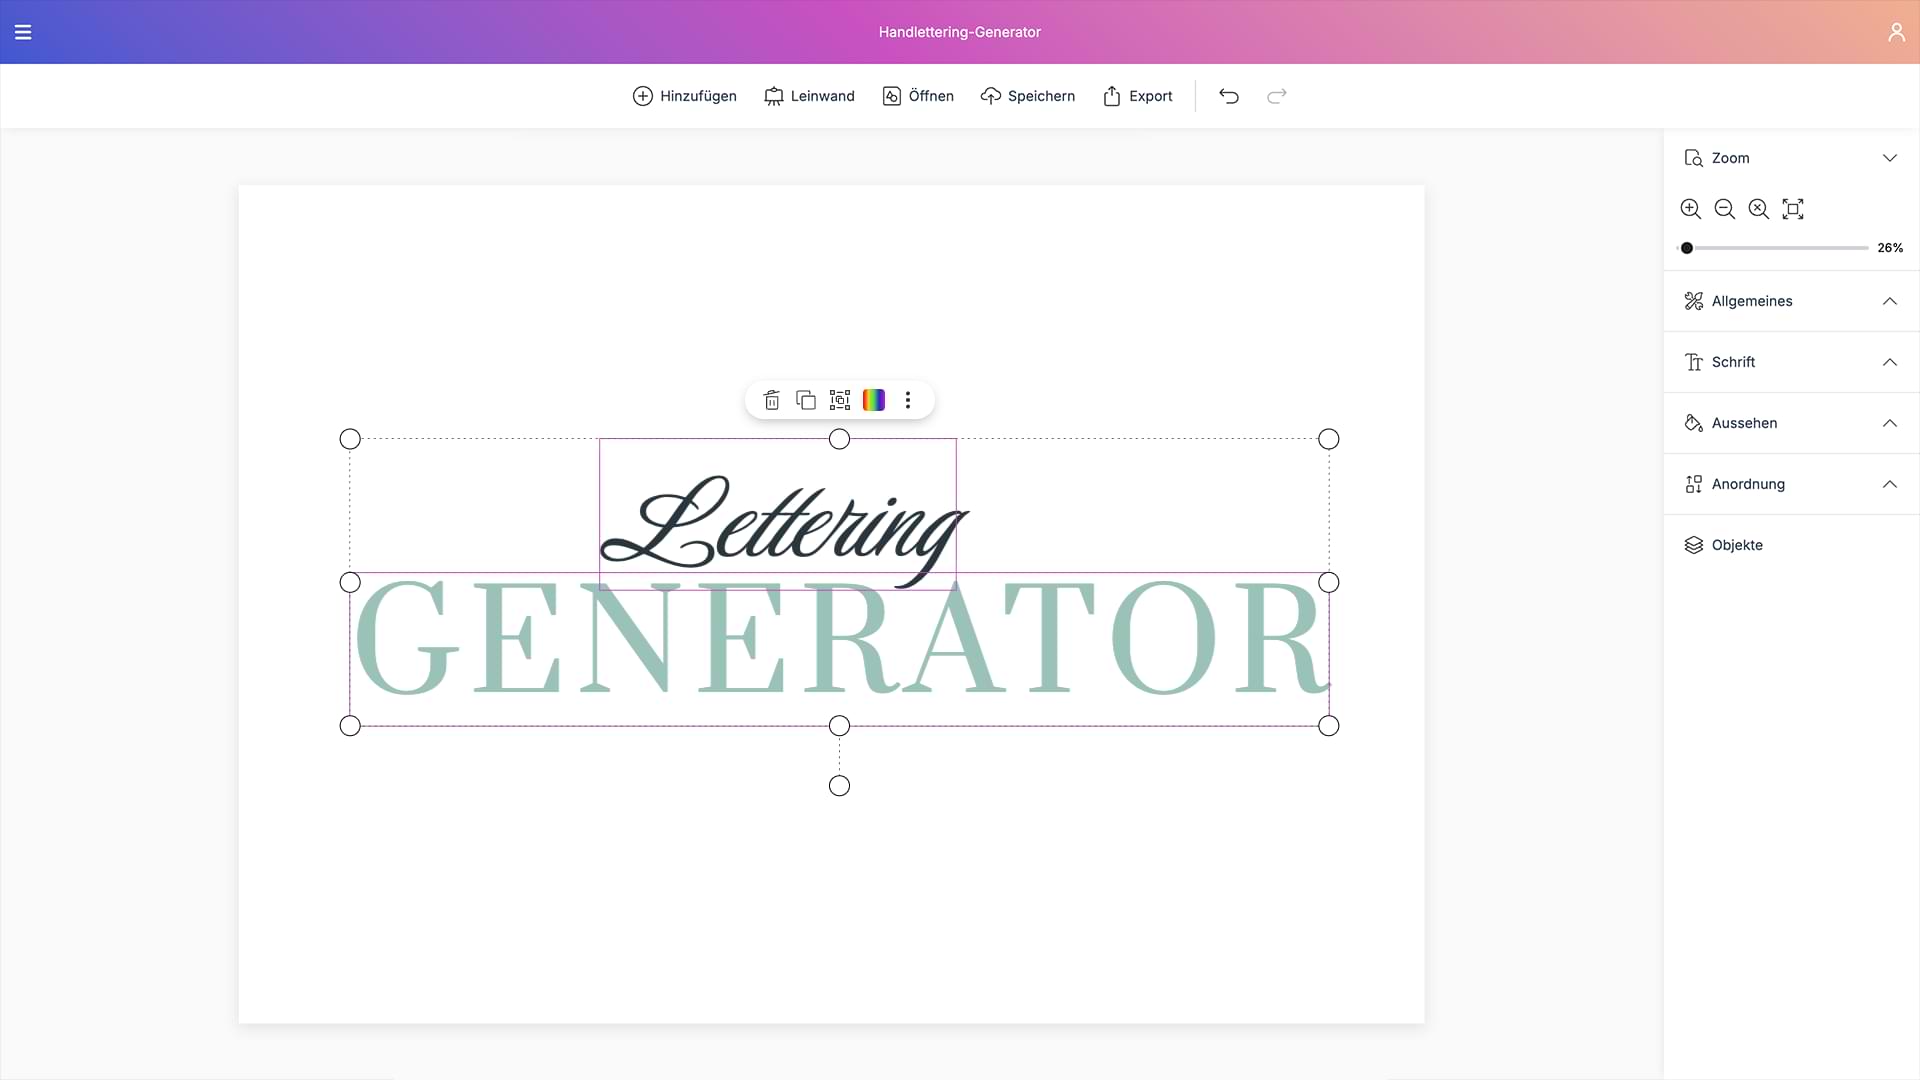Fit canvas to screen icon
Image resolution: width=1920 pixels, height=1080 pixels.
pos(1793,209)
